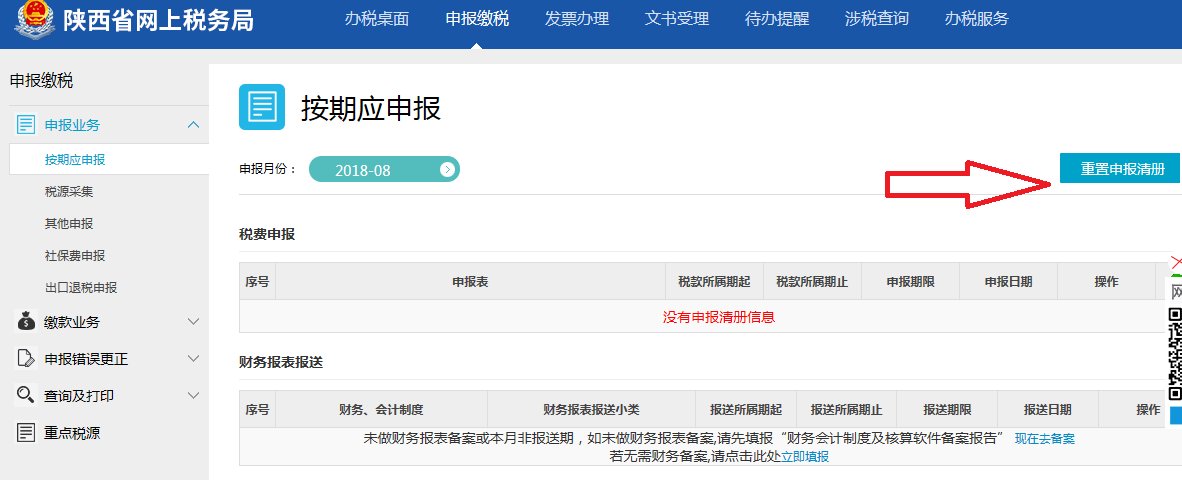The width and height of the screenshot is (1182, 480).
Task: Close the floating QR code panel
Action: pyautogui.click(x=1177, y=262)
